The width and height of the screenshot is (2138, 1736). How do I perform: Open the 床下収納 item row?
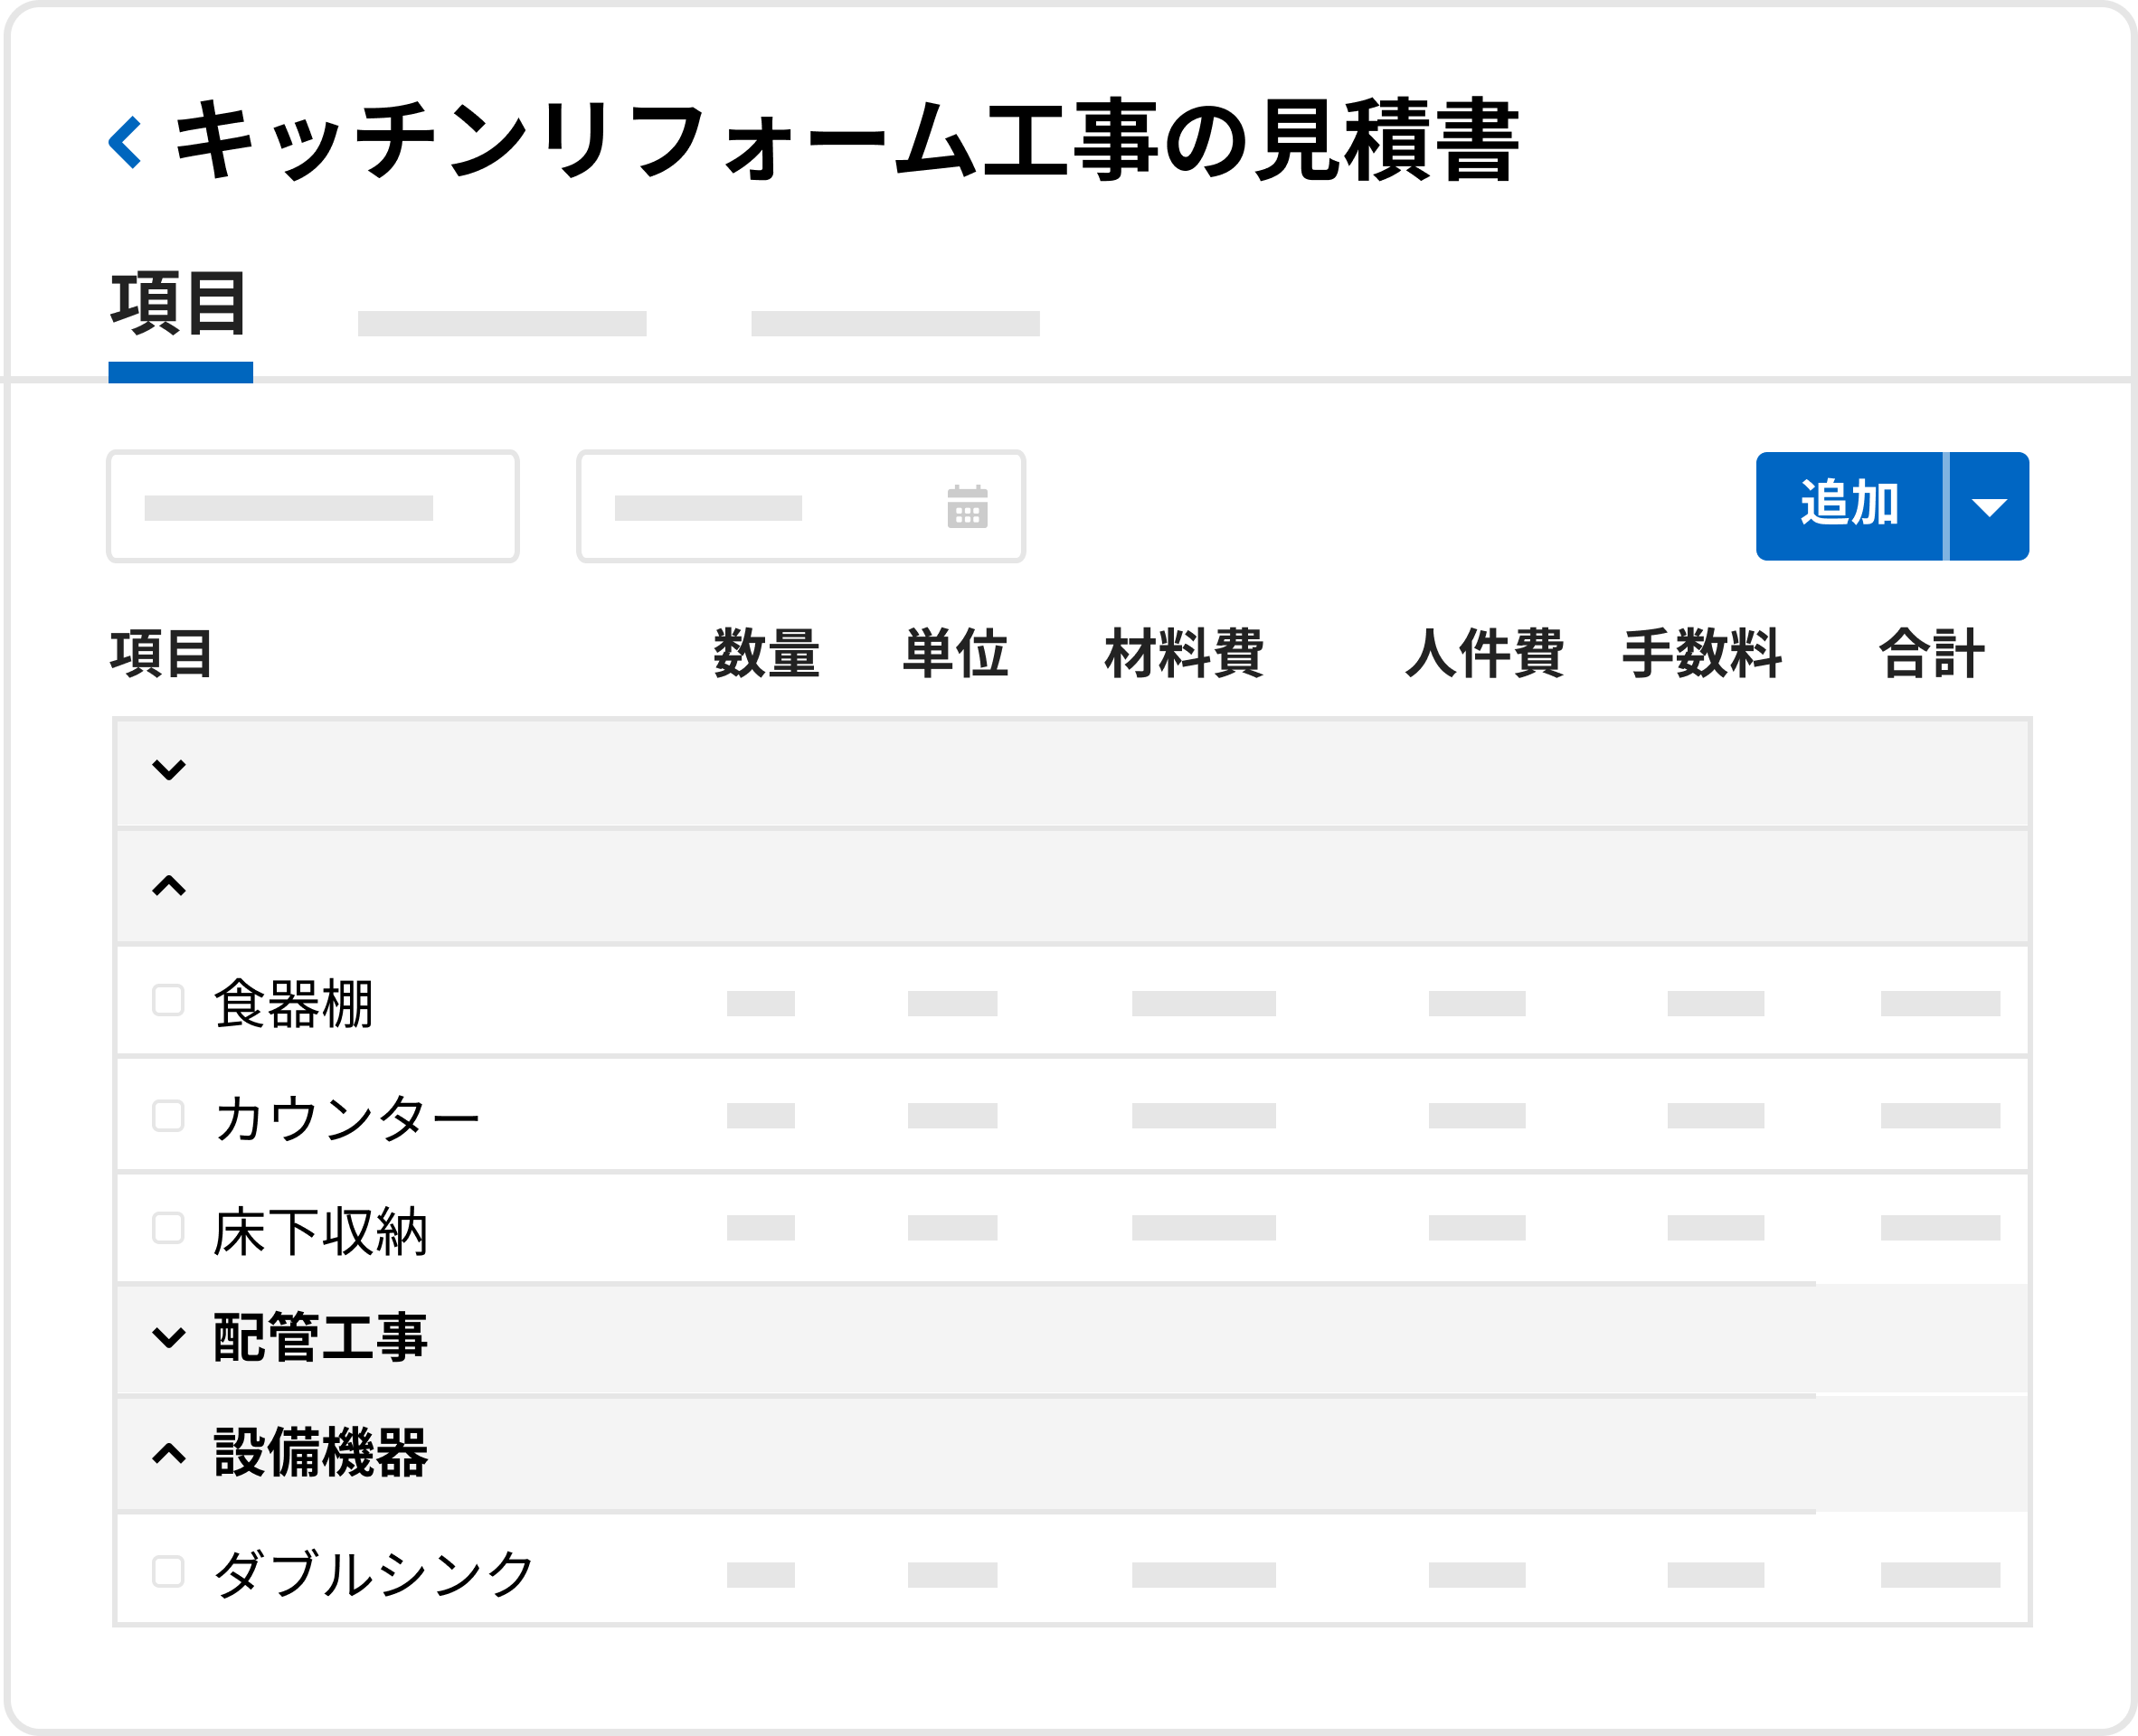(320, 1231)
